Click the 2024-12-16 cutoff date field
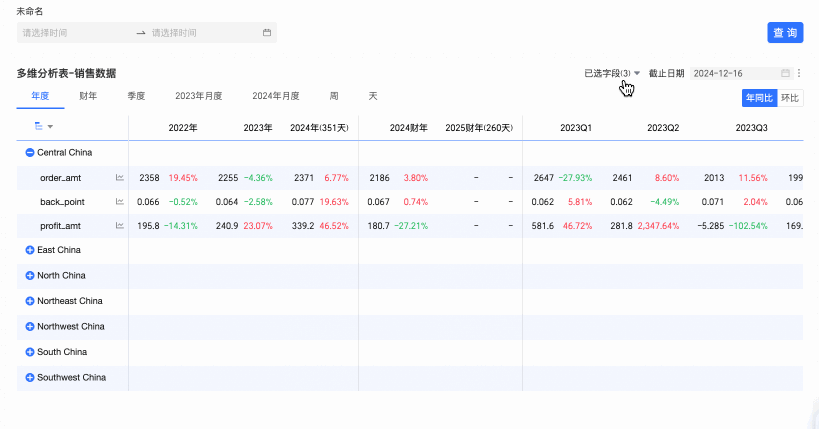819x429 pixels. [733, 74]
